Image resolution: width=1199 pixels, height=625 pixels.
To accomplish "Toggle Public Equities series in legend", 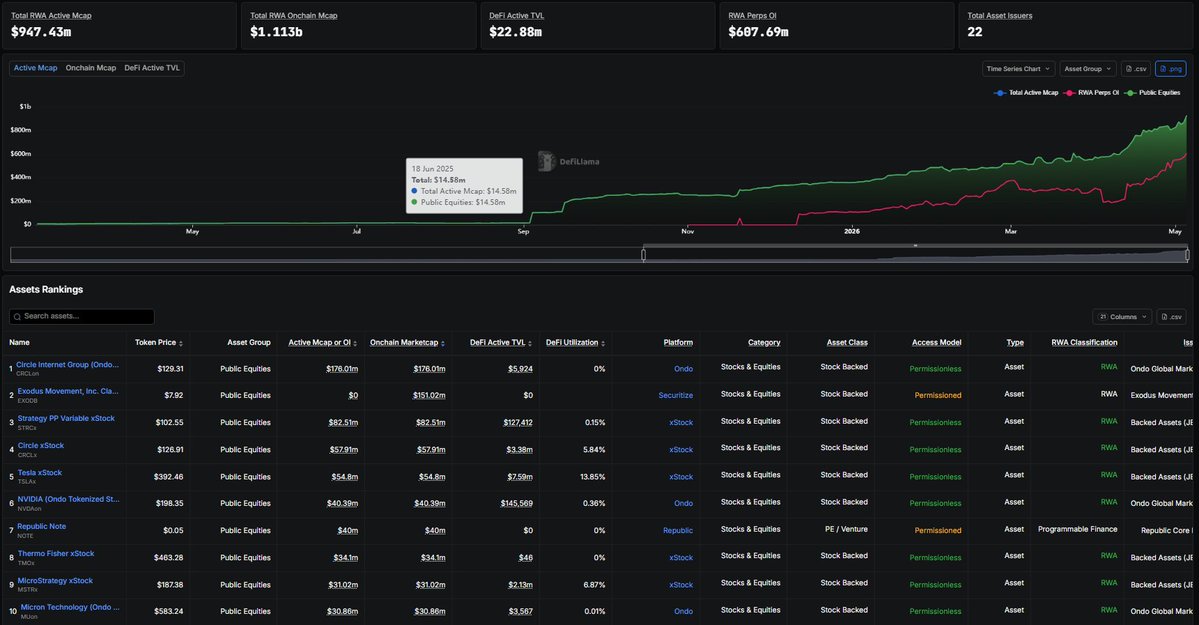I will pos(1152,93).
